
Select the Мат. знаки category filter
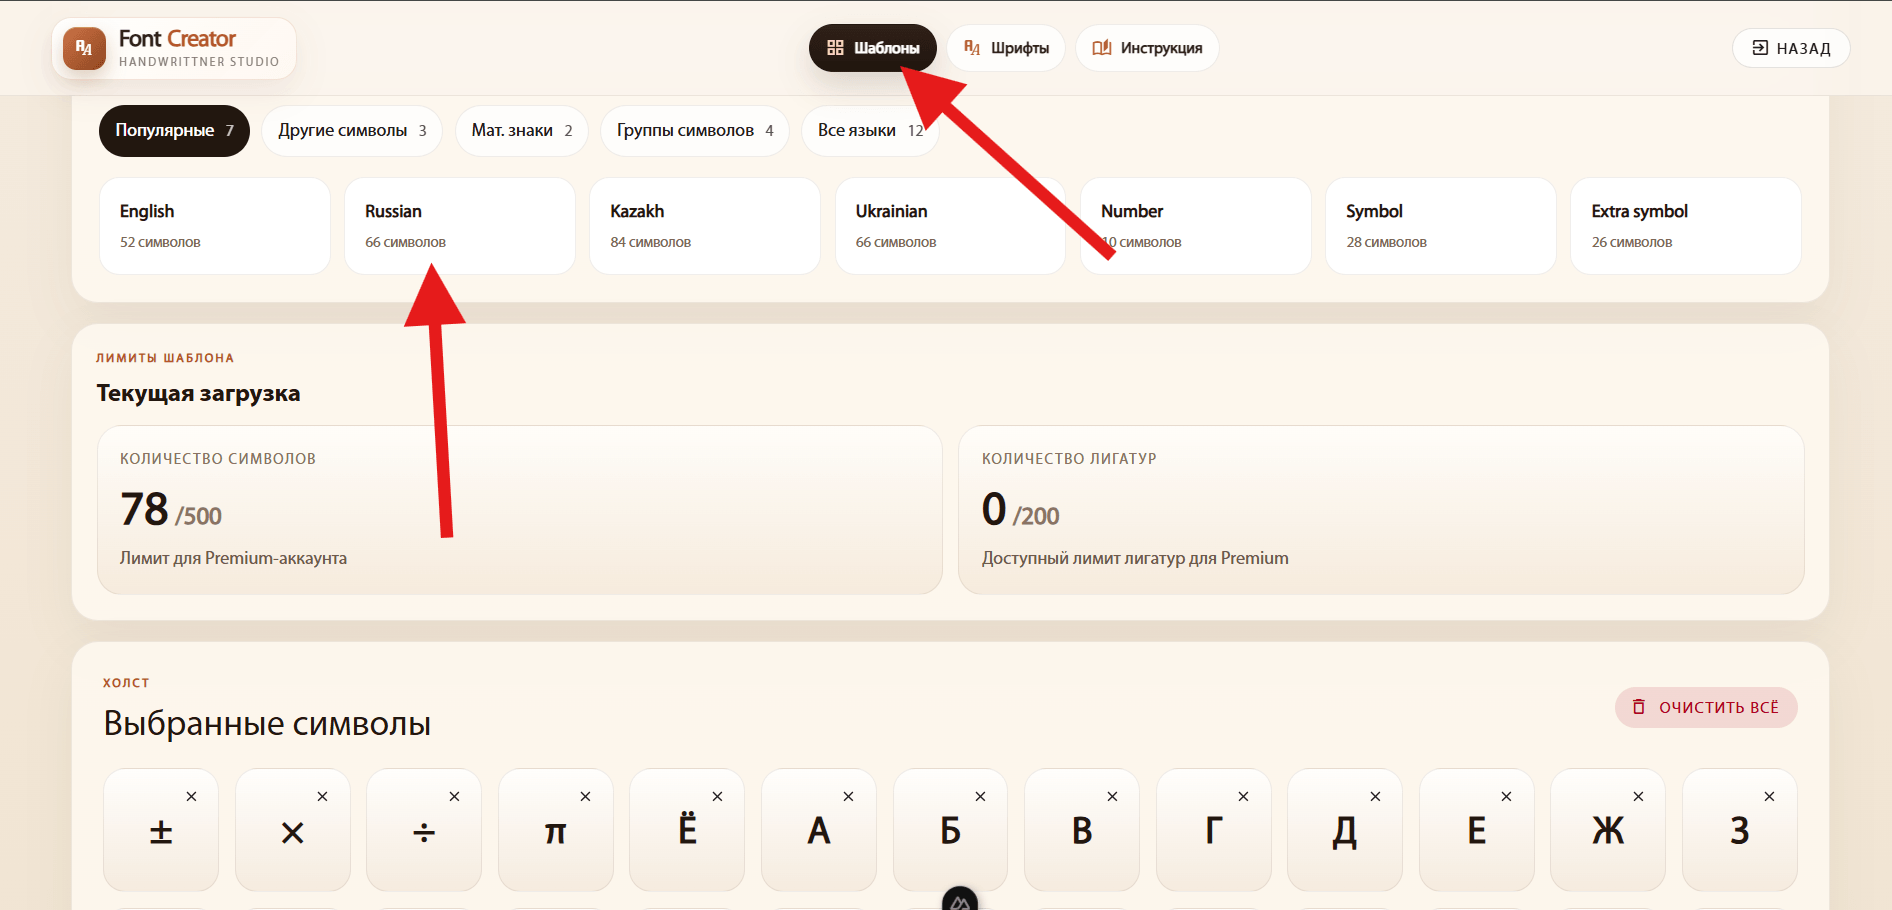[x=522, y=131]
